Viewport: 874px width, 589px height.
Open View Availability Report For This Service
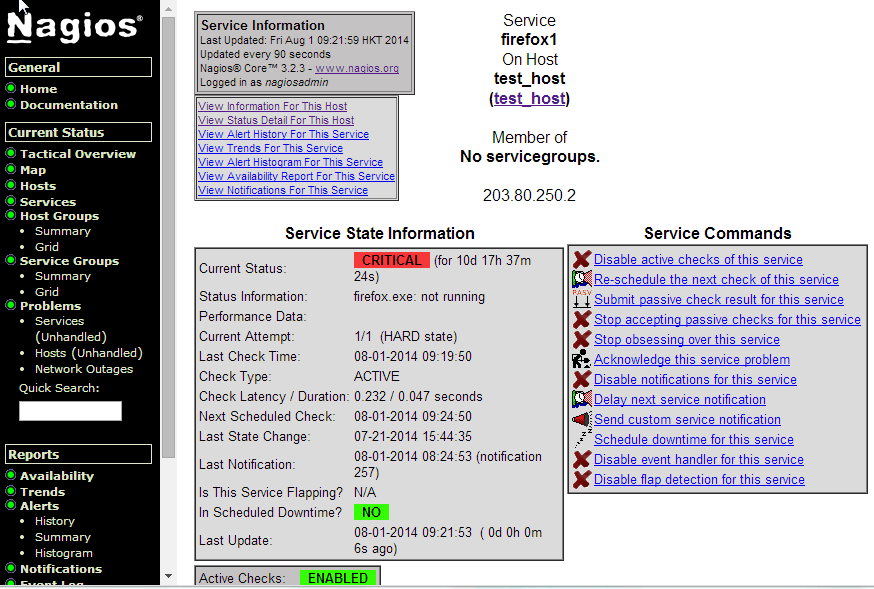(297, 176)
